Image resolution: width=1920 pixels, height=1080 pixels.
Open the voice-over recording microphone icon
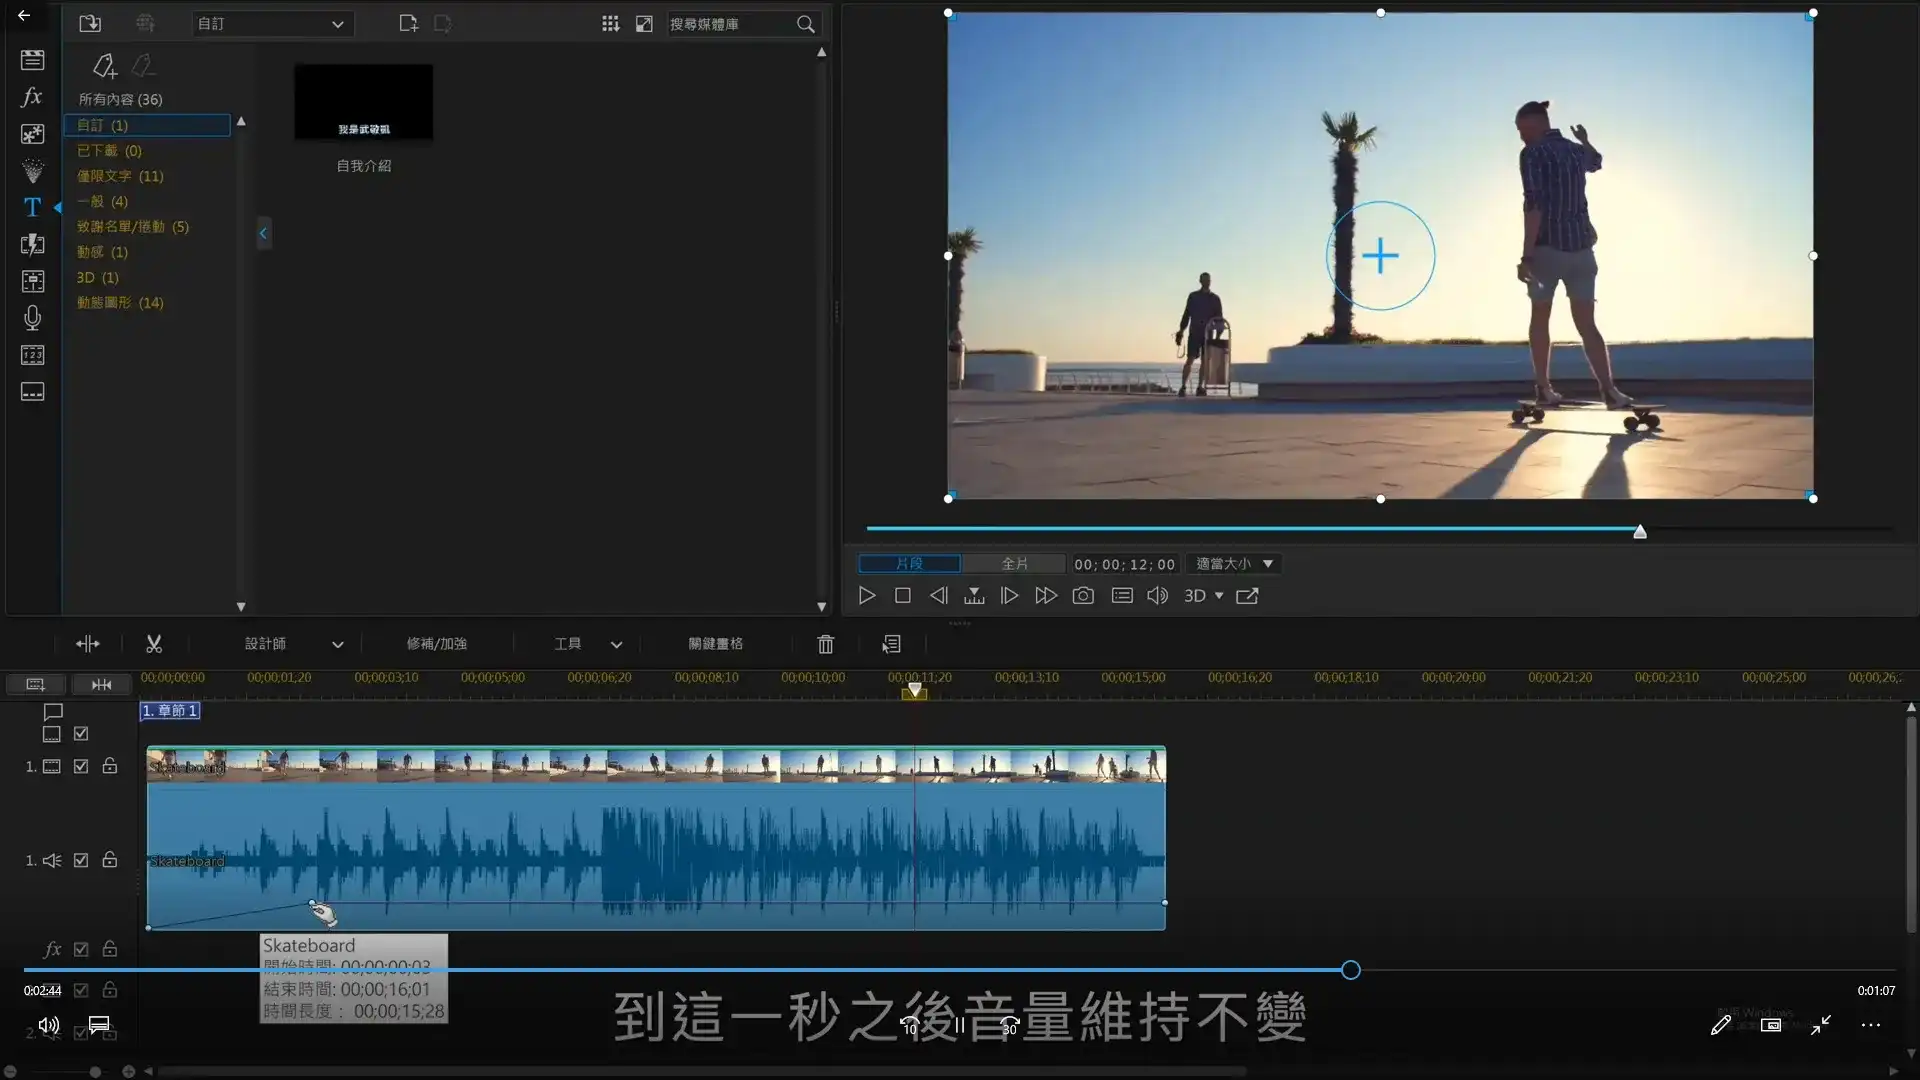pyautogui.click(x=32, y=318)
